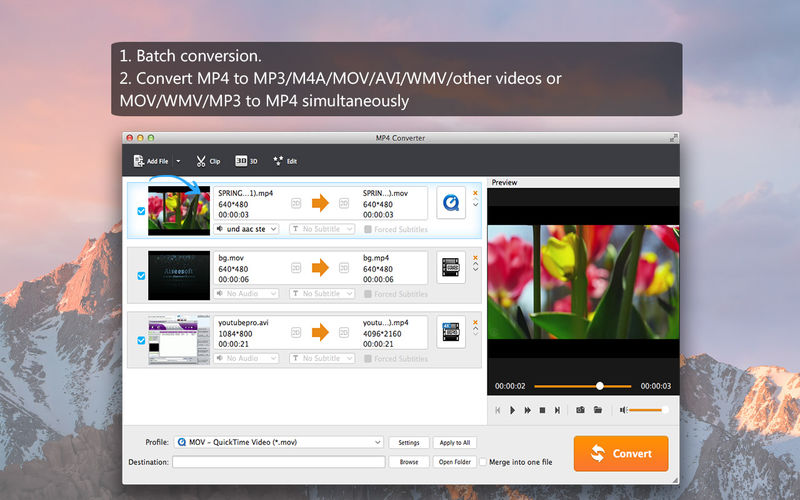This screenshot has width=800, height=500.
Task: Play the preview video
Action: (x=513, y=410)
